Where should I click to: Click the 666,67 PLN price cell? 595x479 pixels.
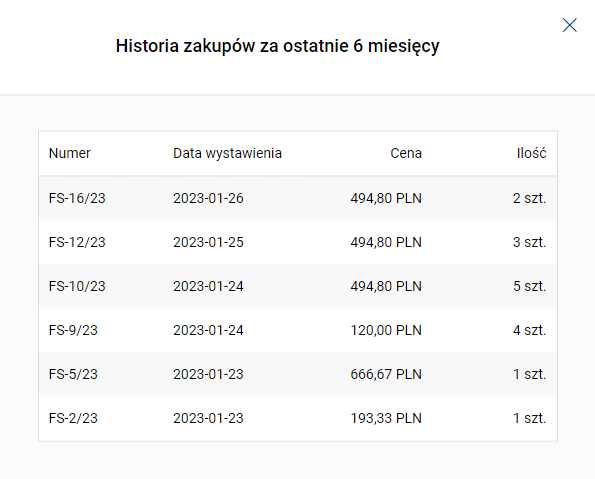[386, 374]
